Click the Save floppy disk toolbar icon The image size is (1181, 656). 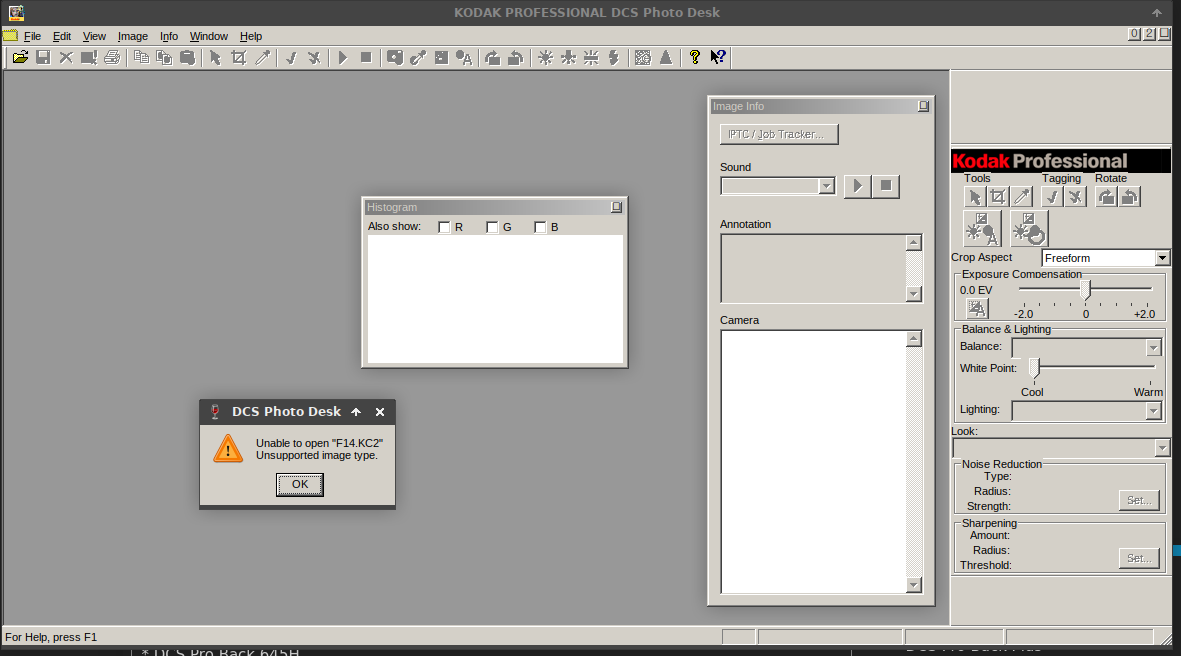click(x=43, y=57)
